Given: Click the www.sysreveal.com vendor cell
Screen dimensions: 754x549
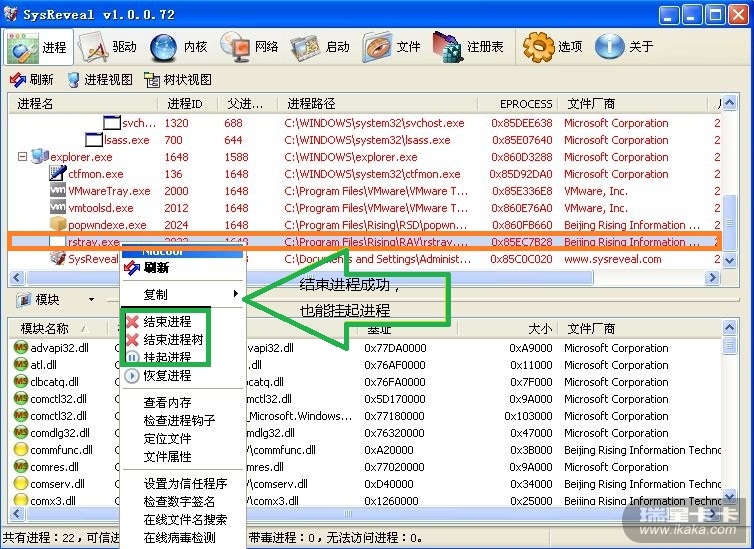Looking at the screenshot, I should click(x=613, y=259).
